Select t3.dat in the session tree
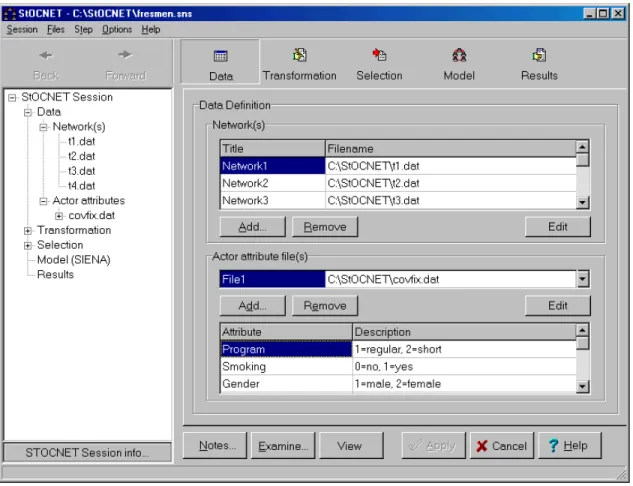Screen dimensions: 633x486 [82, 171]
